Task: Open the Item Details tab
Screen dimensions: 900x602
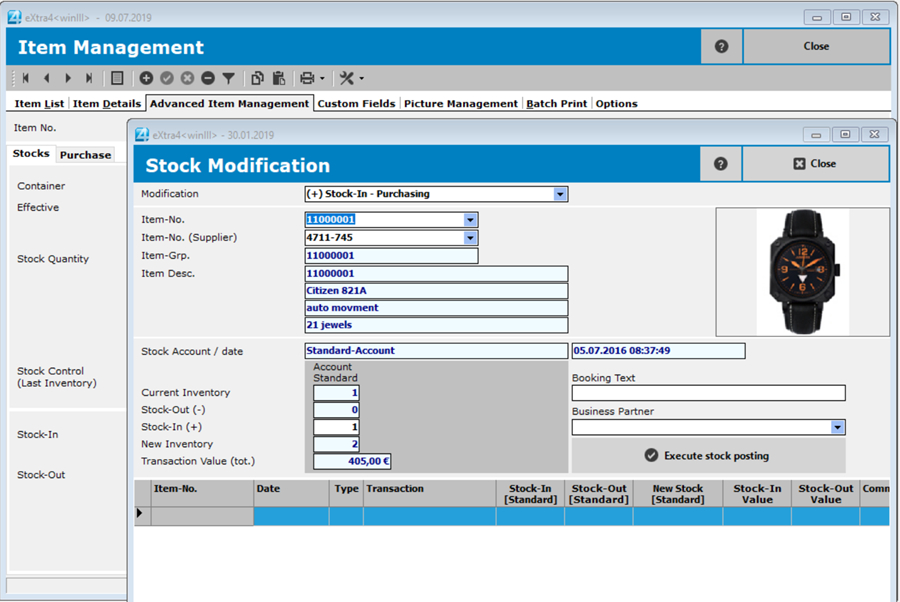Action: pos(107,104)
